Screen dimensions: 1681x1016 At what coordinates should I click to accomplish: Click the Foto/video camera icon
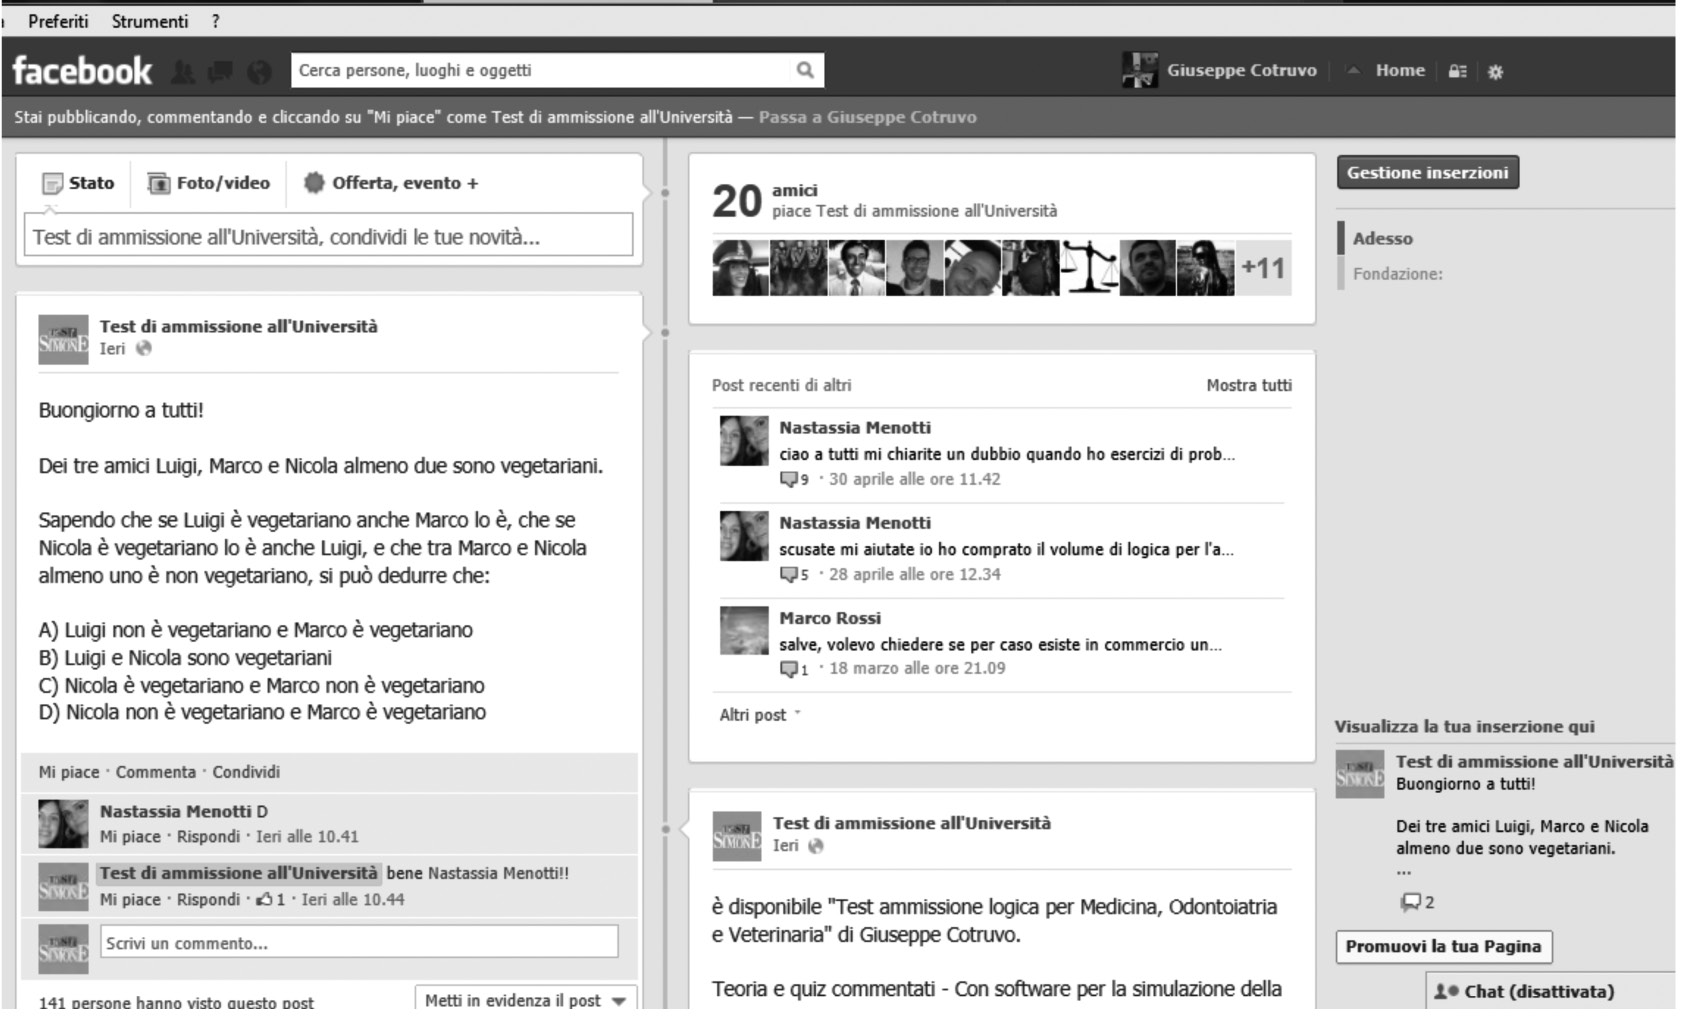[159, 183]
